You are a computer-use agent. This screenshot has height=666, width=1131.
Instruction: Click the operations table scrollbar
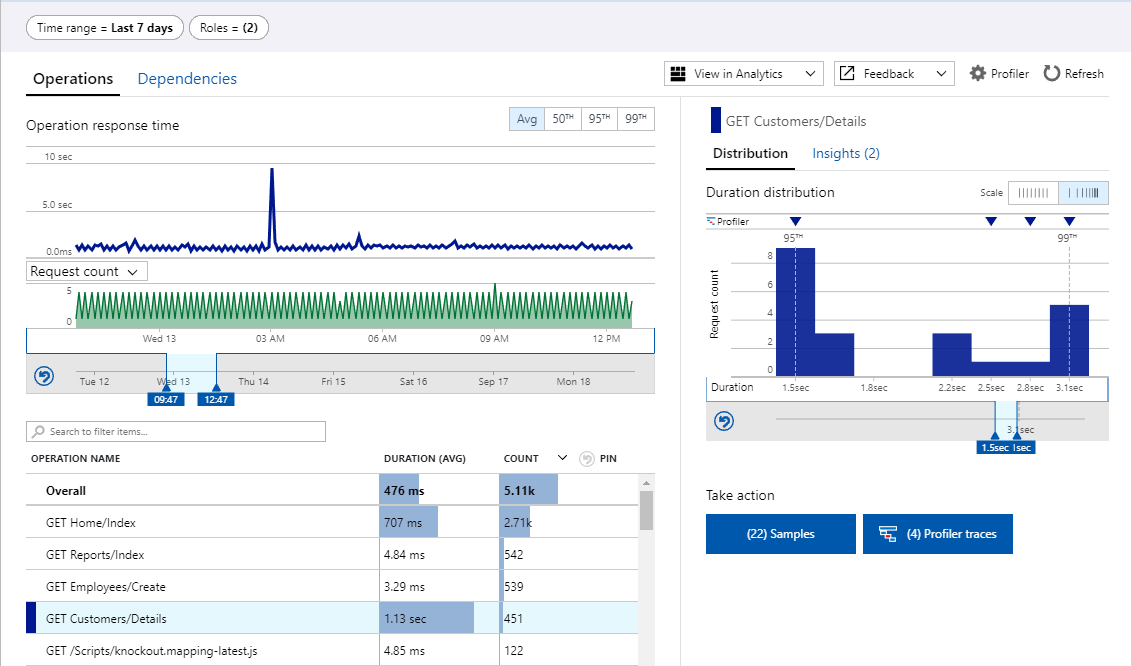[646, 511]
